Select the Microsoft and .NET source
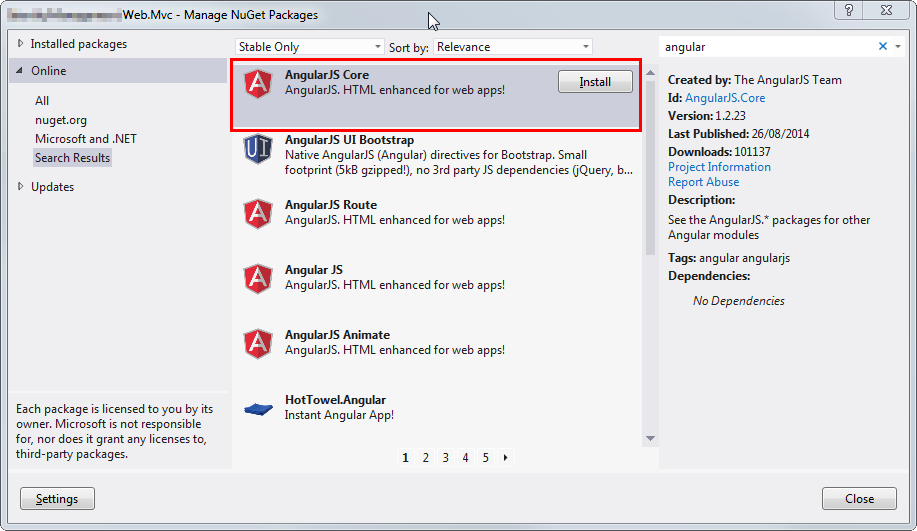Image resolution: width=917 pixels, height=531 pixels. [85, 139]
